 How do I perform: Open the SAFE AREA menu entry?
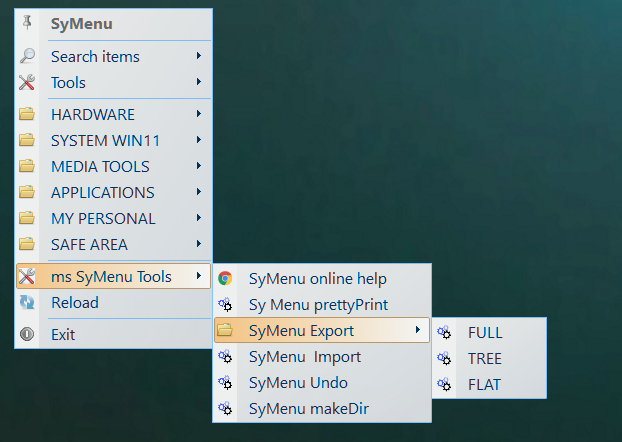point(113,244)
